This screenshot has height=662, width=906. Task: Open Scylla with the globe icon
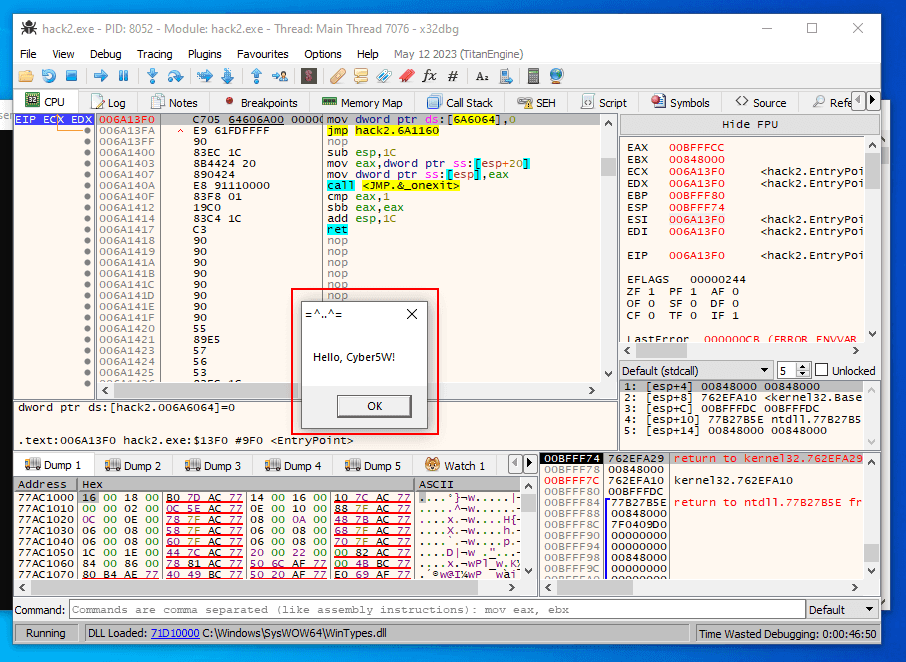point(555,75)
